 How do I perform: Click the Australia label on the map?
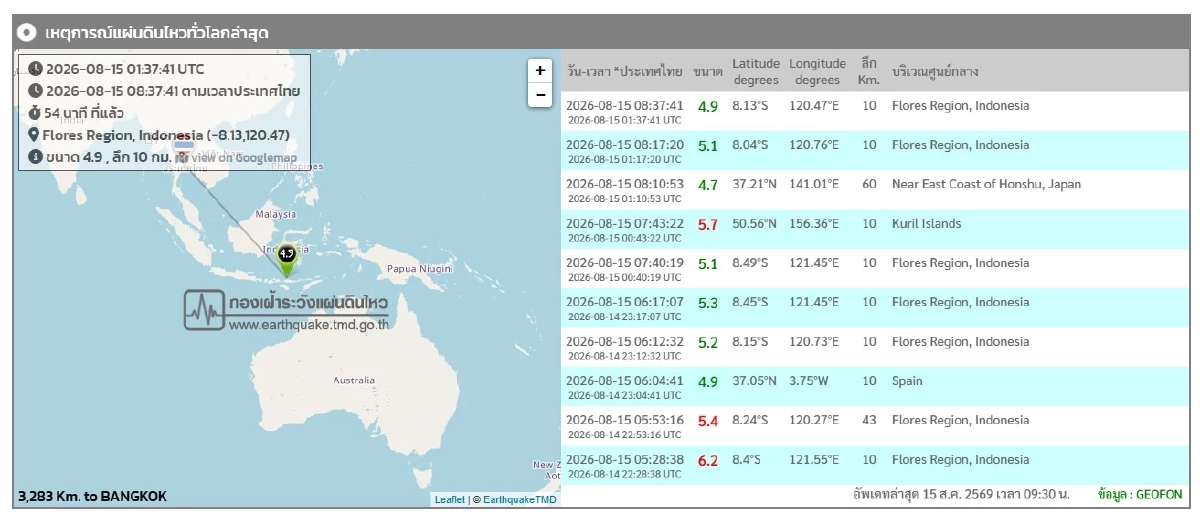pos(354,381)
